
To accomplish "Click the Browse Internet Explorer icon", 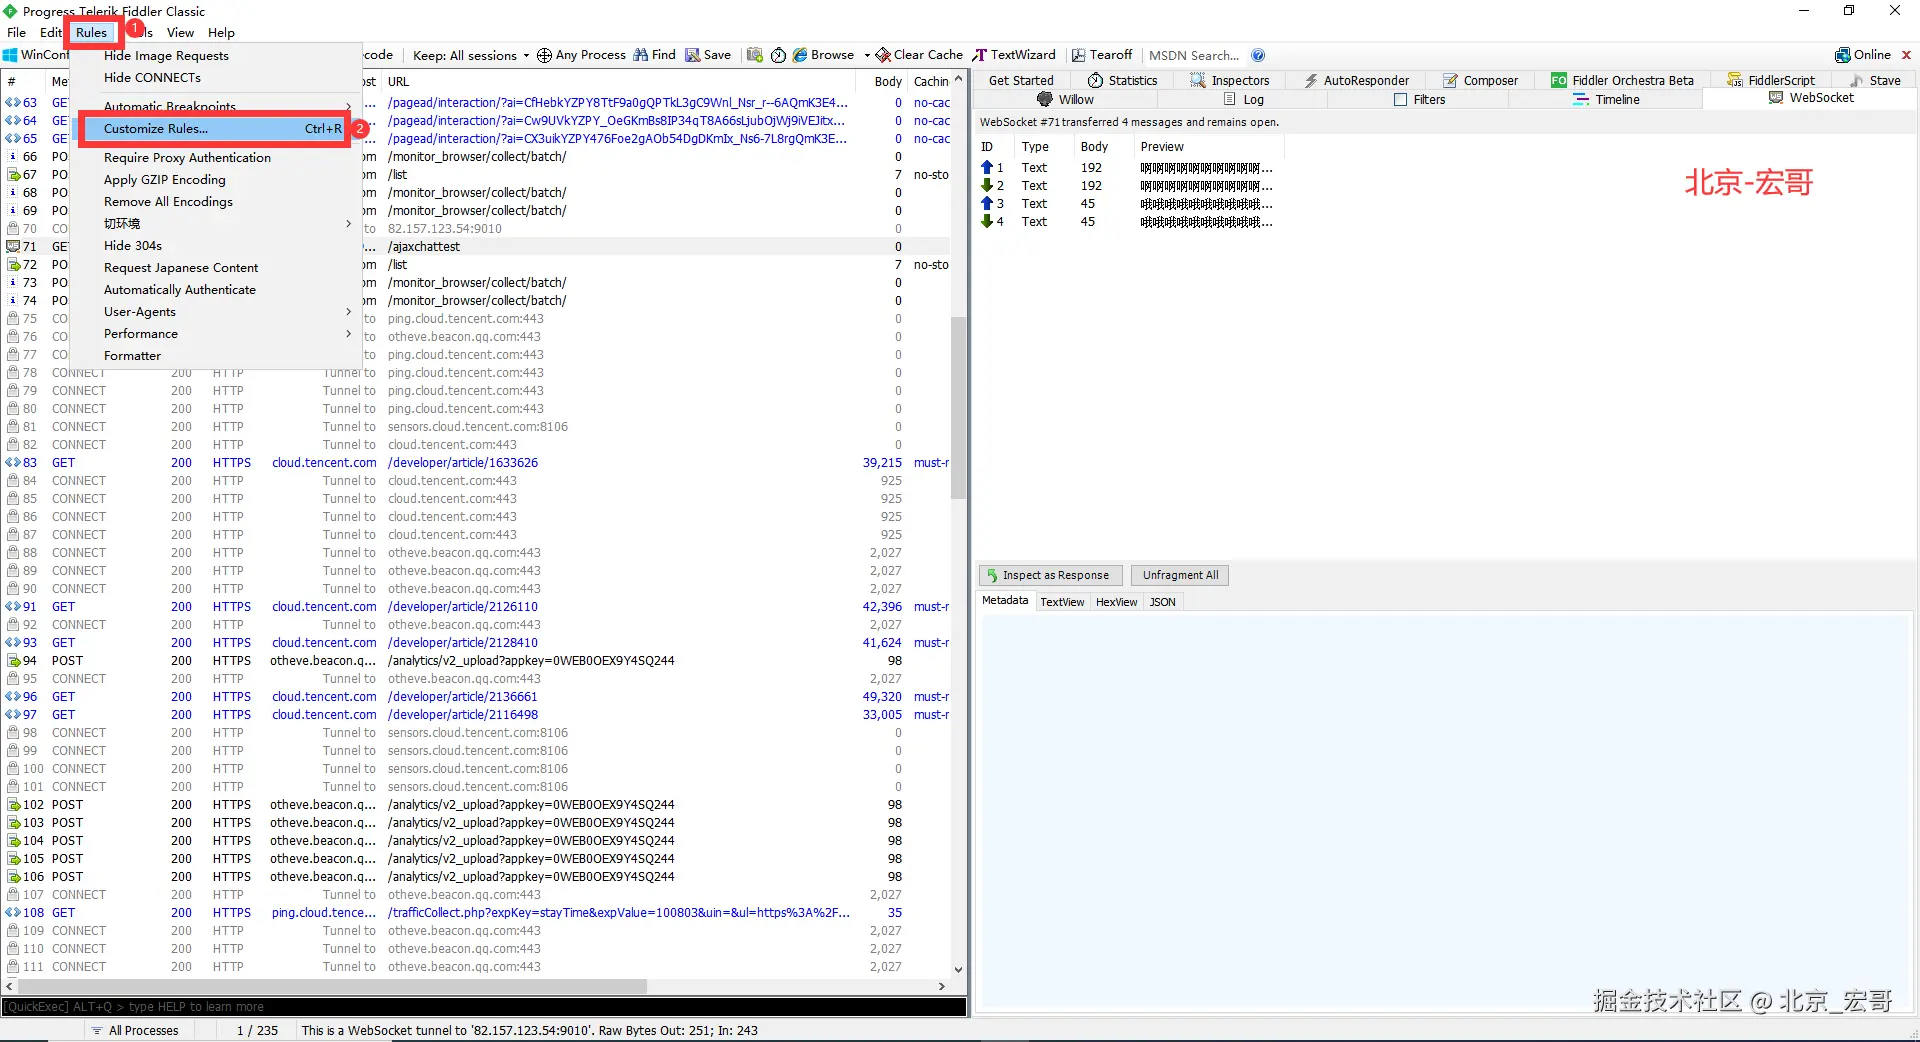I will pyautogui.click(x=800, y=55).
